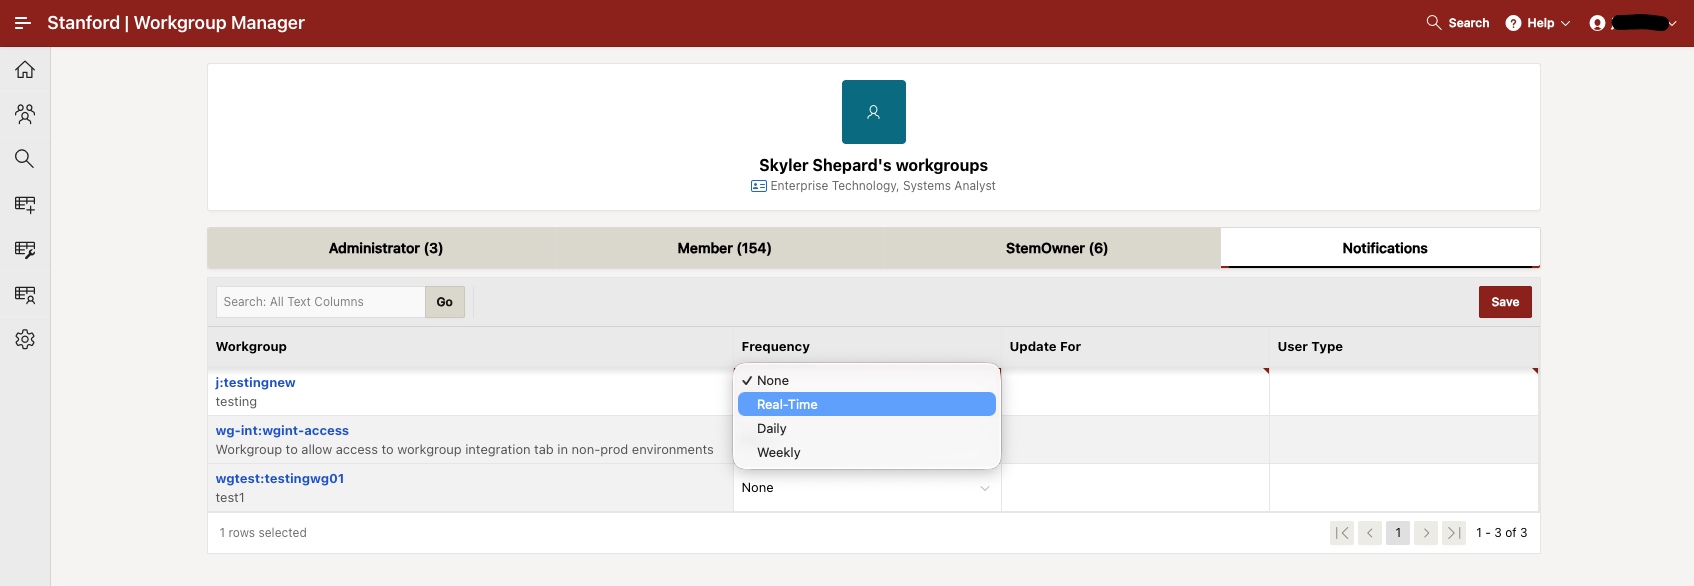Click the Search All Text Columns field
1694x586 pixels.
(320, 302)
